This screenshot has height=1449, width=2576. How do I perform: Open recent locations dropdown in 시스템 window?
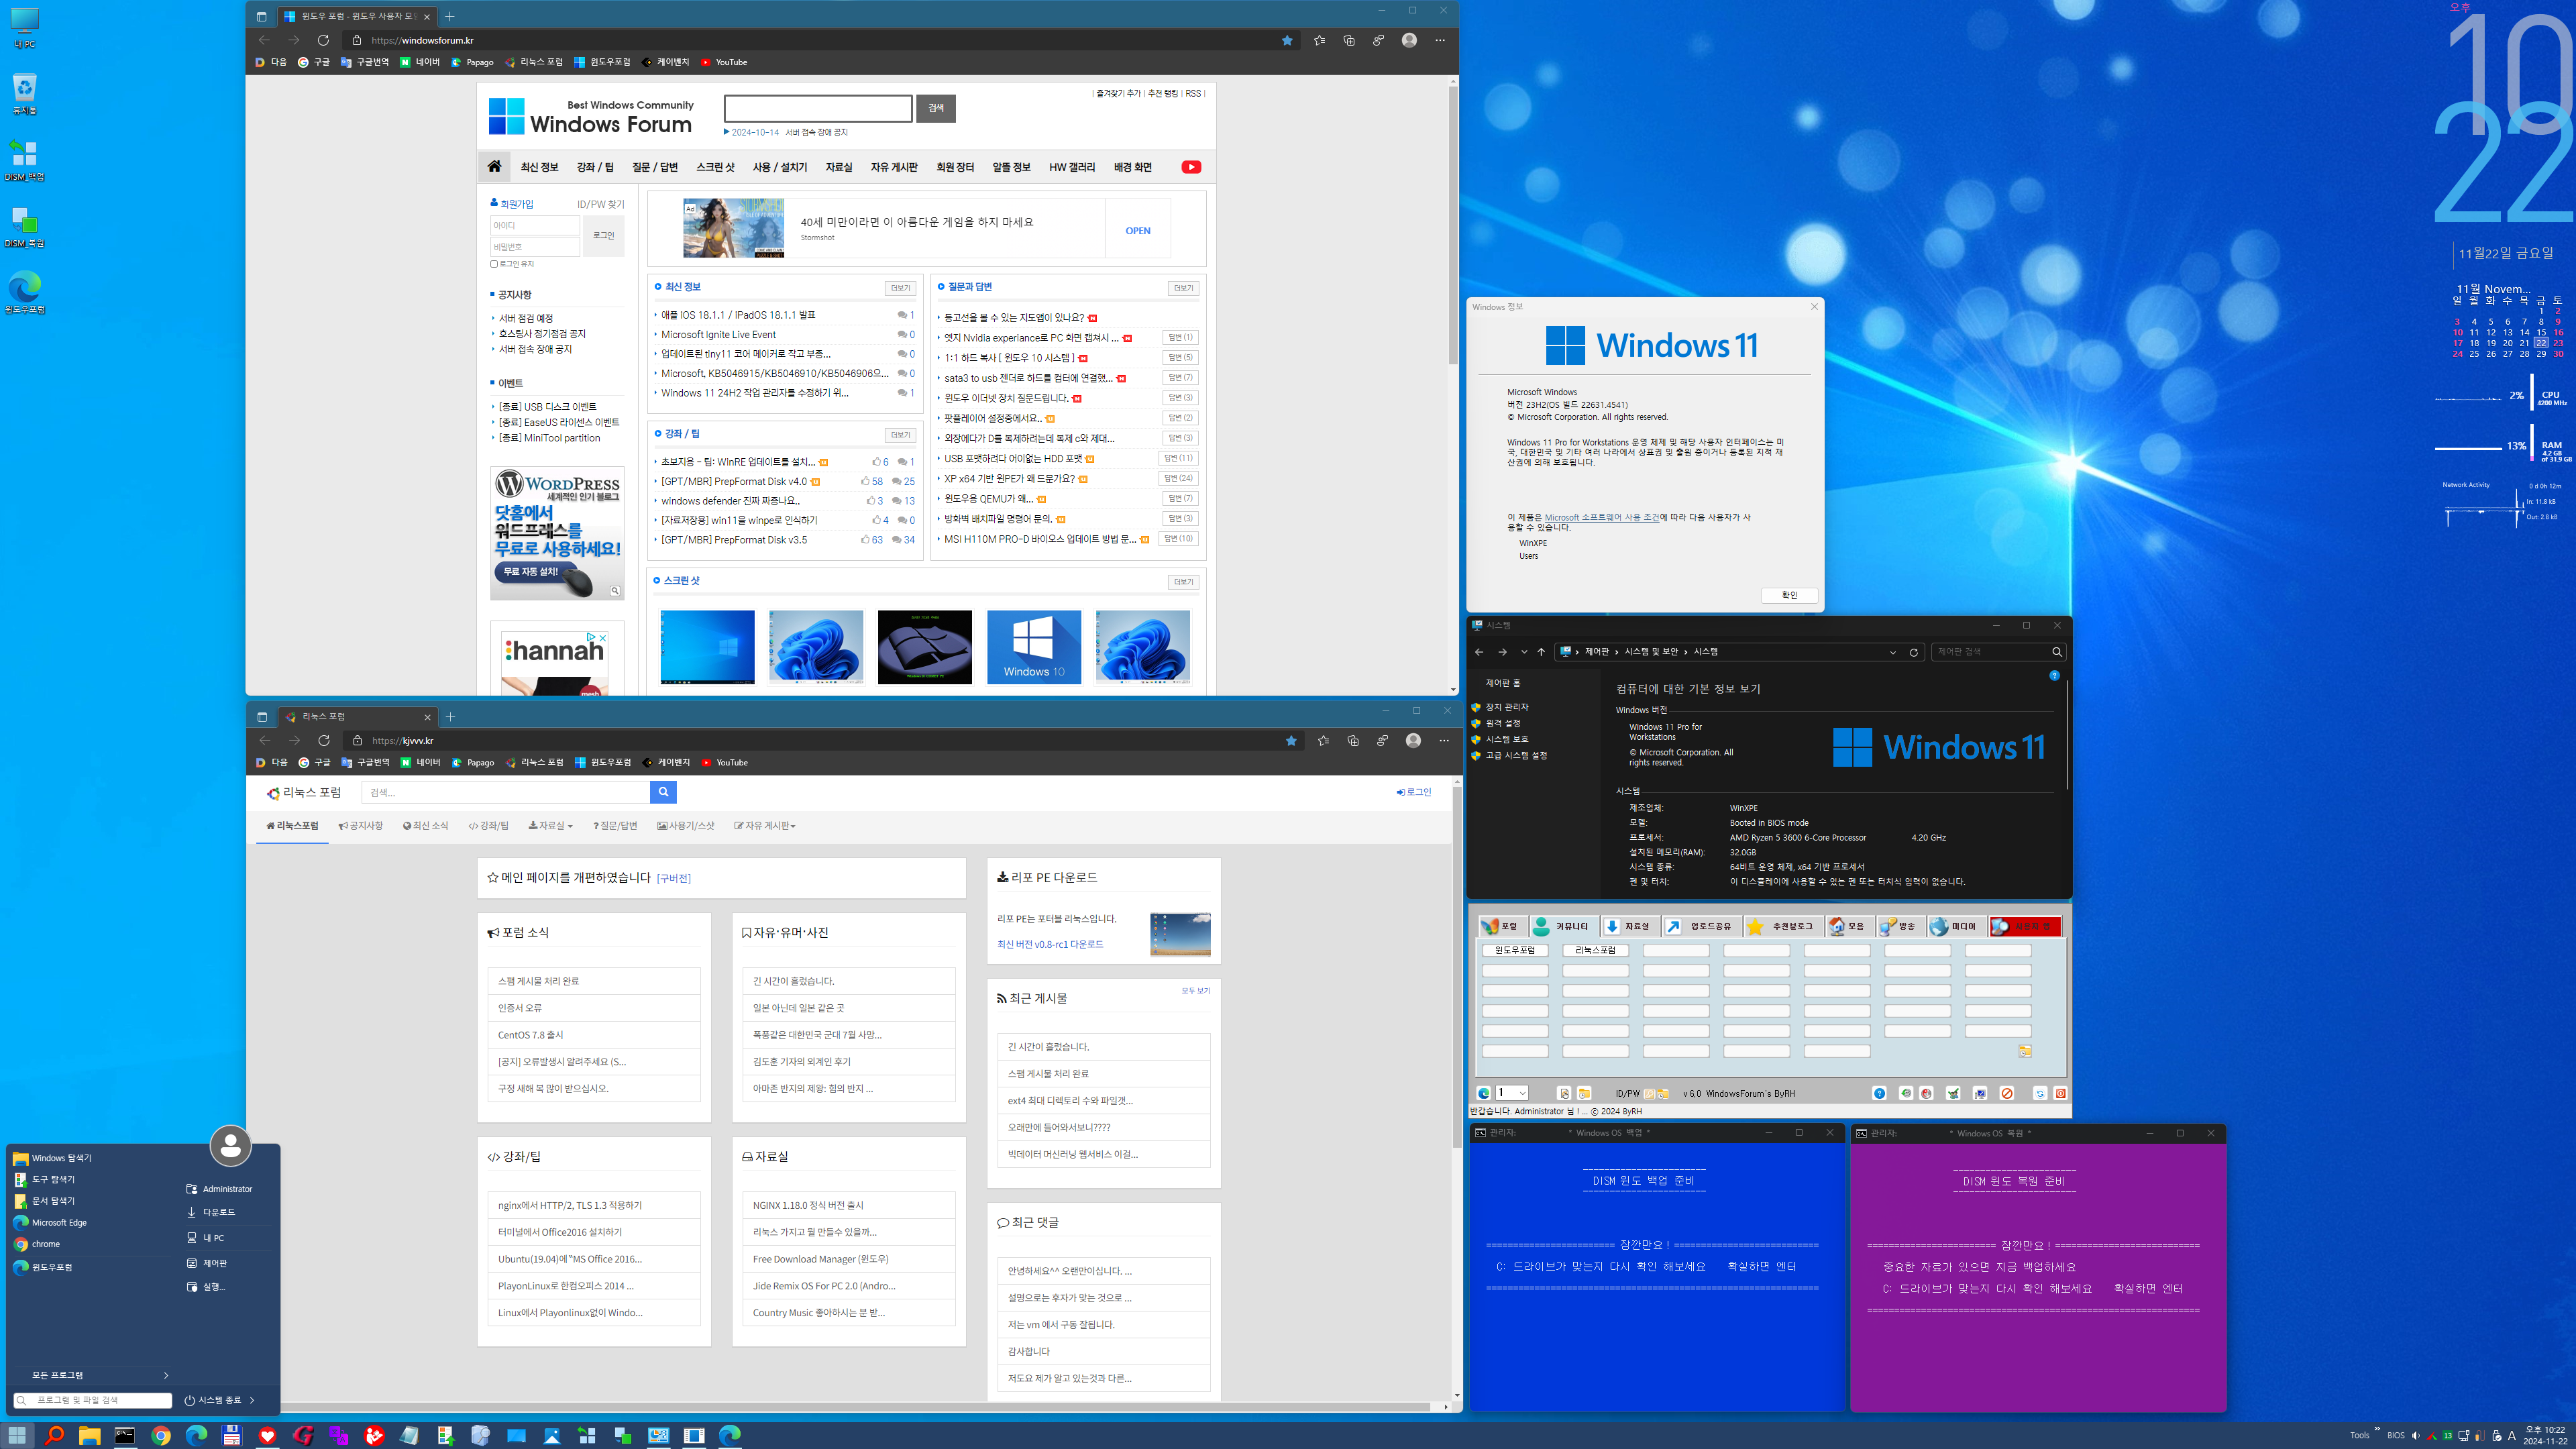tap(1524, 652)
